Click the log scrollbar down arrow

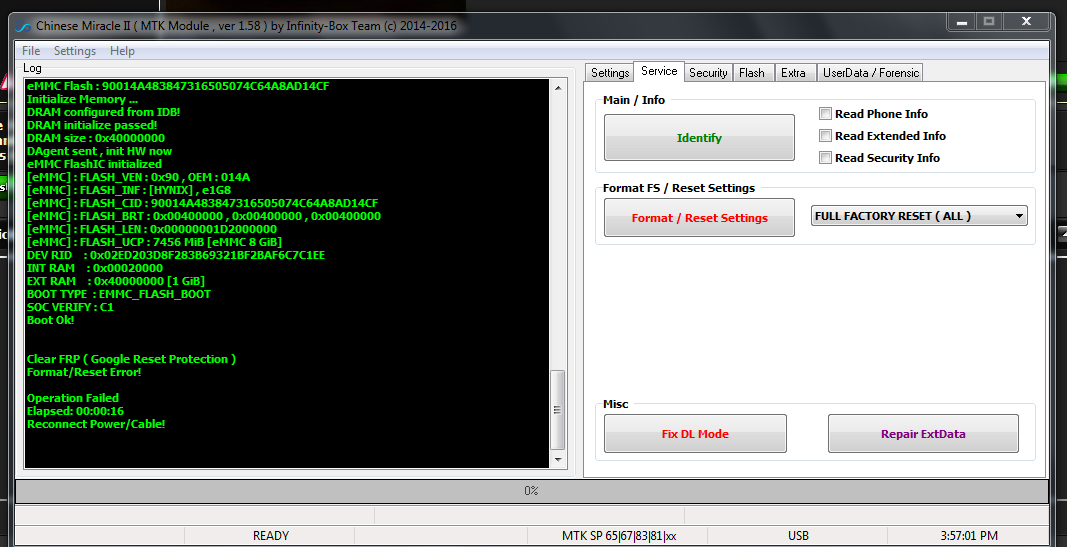coord(558,460)
